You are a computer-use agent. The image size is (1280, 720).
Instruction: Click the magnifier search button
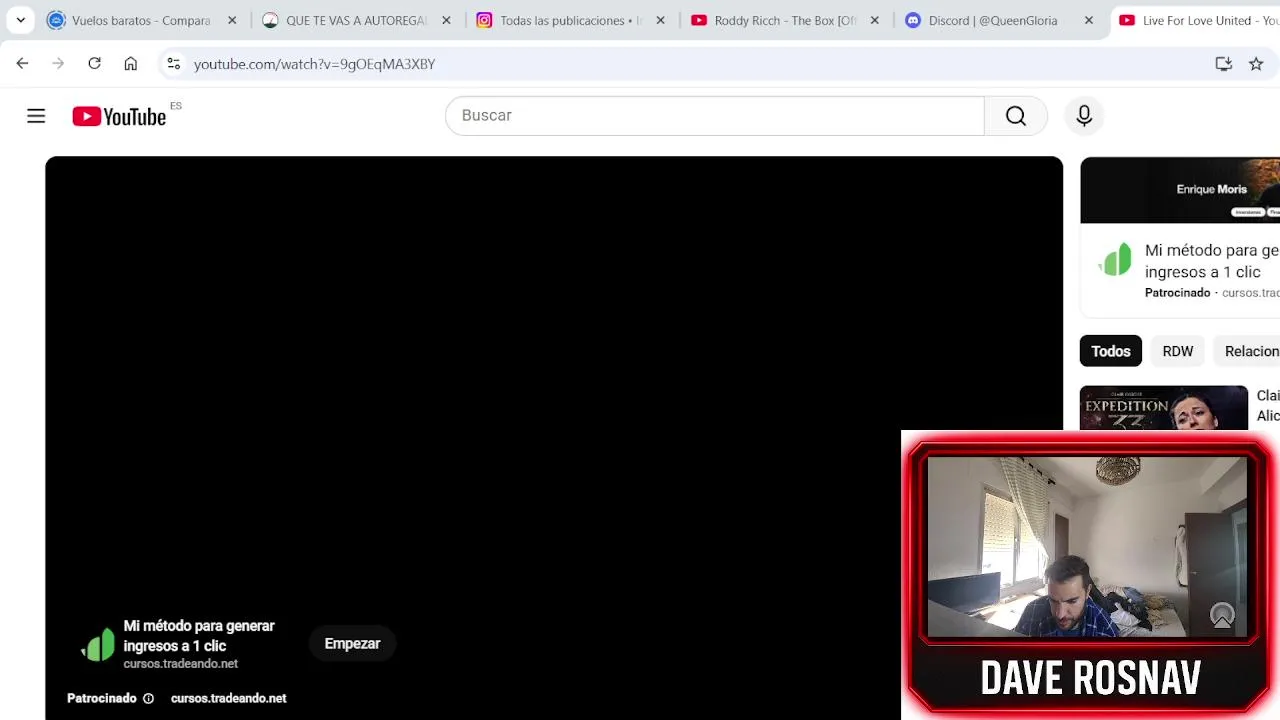pos(1016,116)
